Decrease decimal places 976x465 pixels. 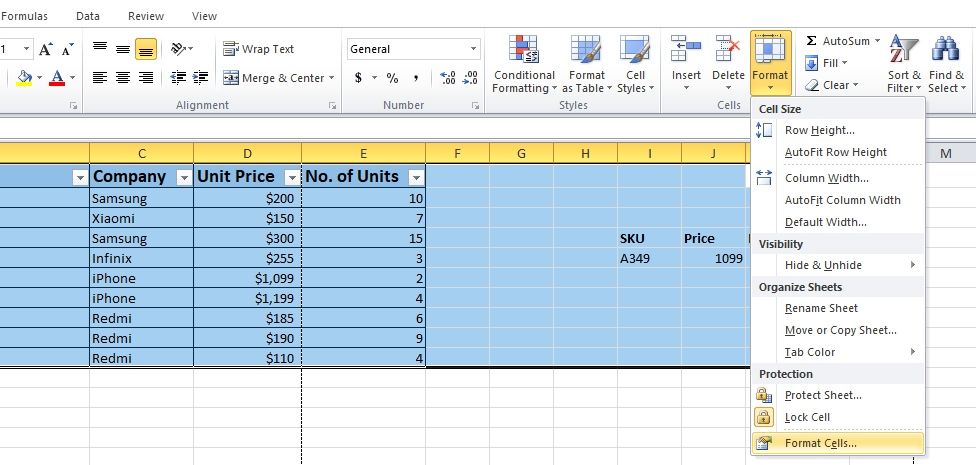click(x=470, y=78)
